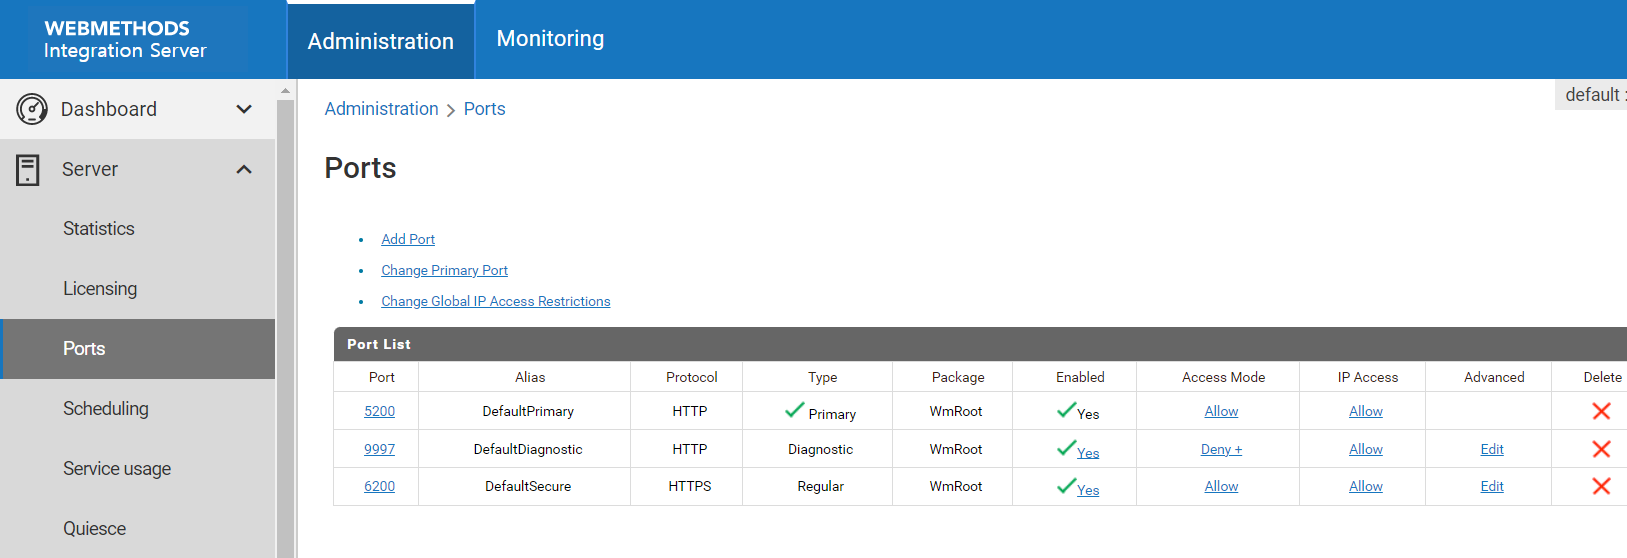Click Access Mode Allow for port 5200
1627x558 pixels.
[x=1221, y=411]
